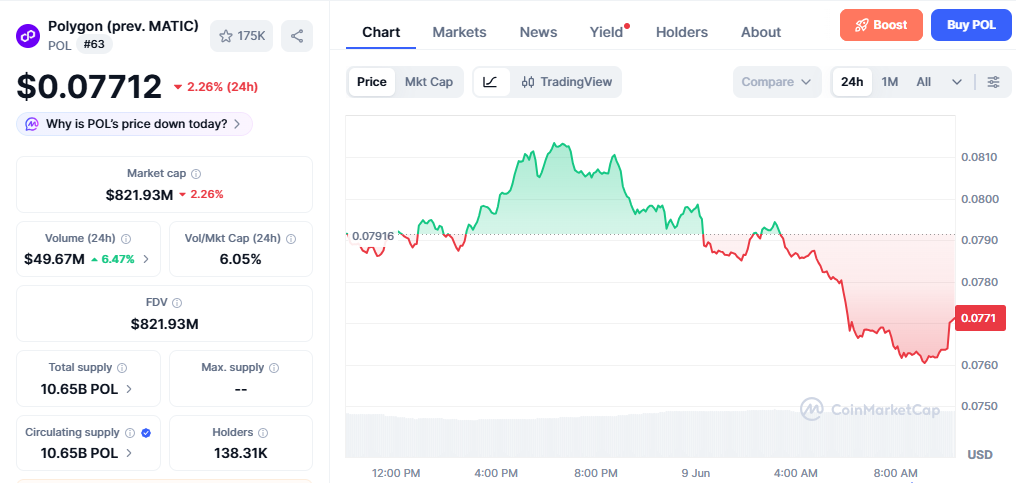This screenshot has height=483, width=1016.
Task: Click the 6.05% Vol/Mkt Cap value
Action: (x=240, y=259)
